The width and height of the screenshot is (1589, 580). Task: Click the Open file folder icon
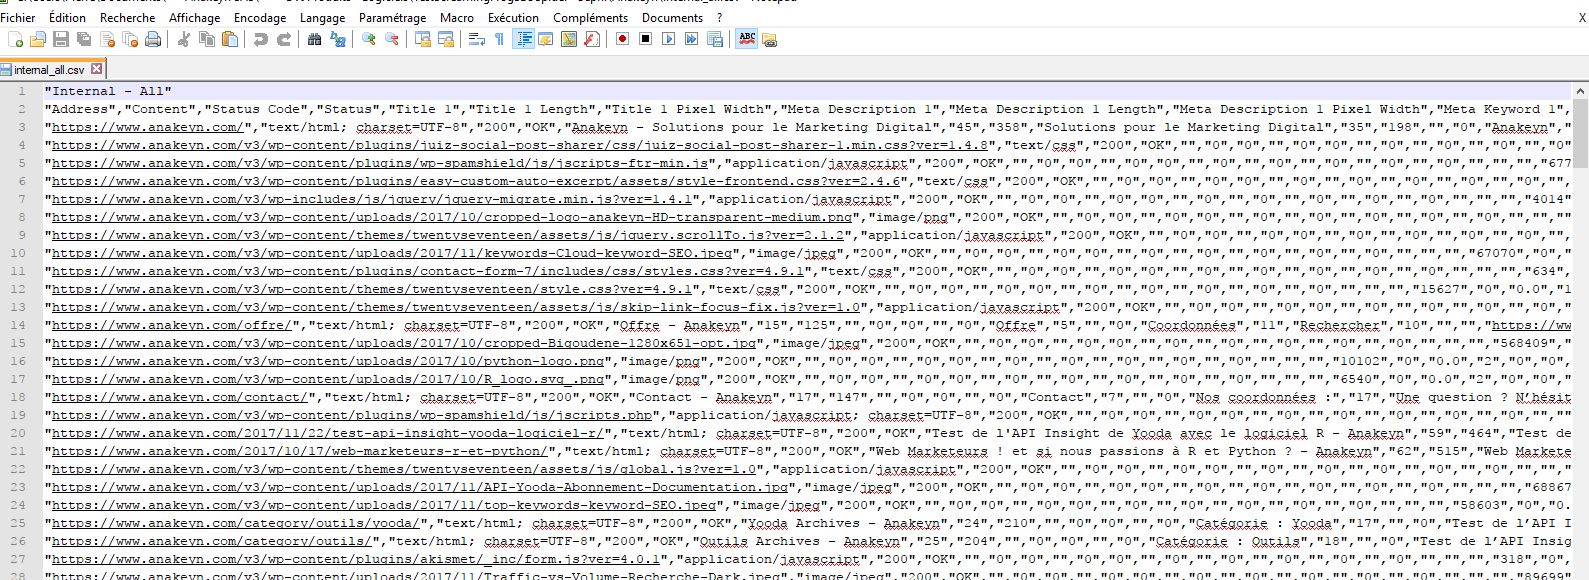pyautogui.click(x=38, y=39)
